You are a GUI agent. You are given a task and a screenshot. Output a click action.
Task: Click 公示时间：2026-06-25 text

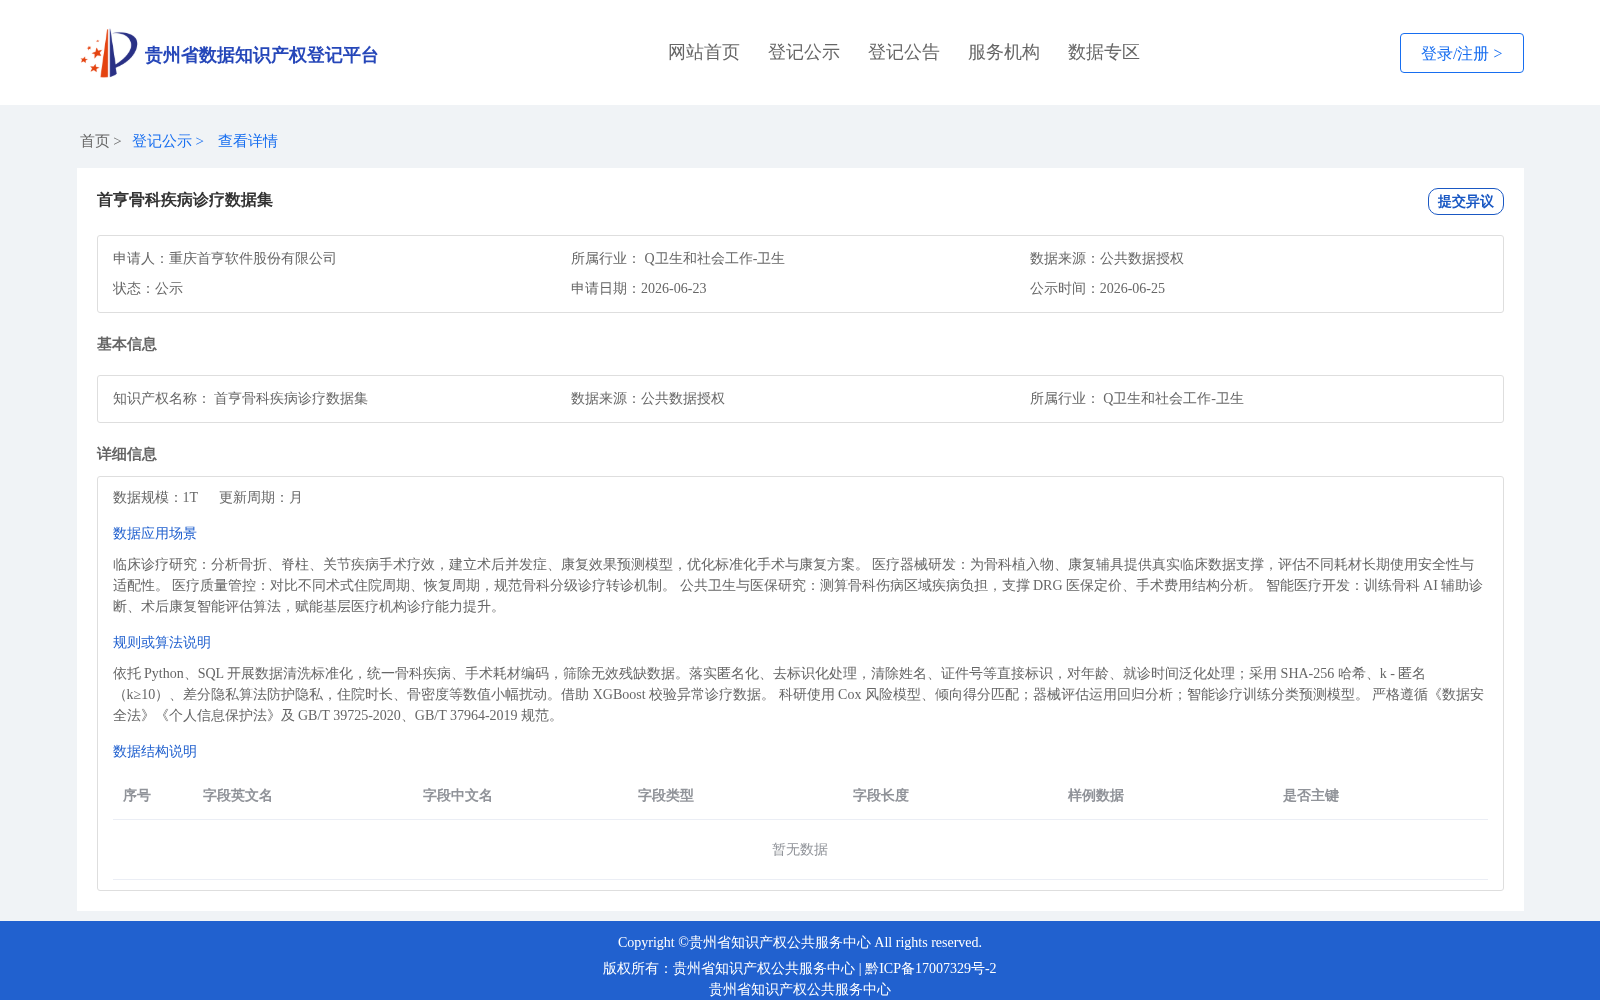(x=1097, y=288)
